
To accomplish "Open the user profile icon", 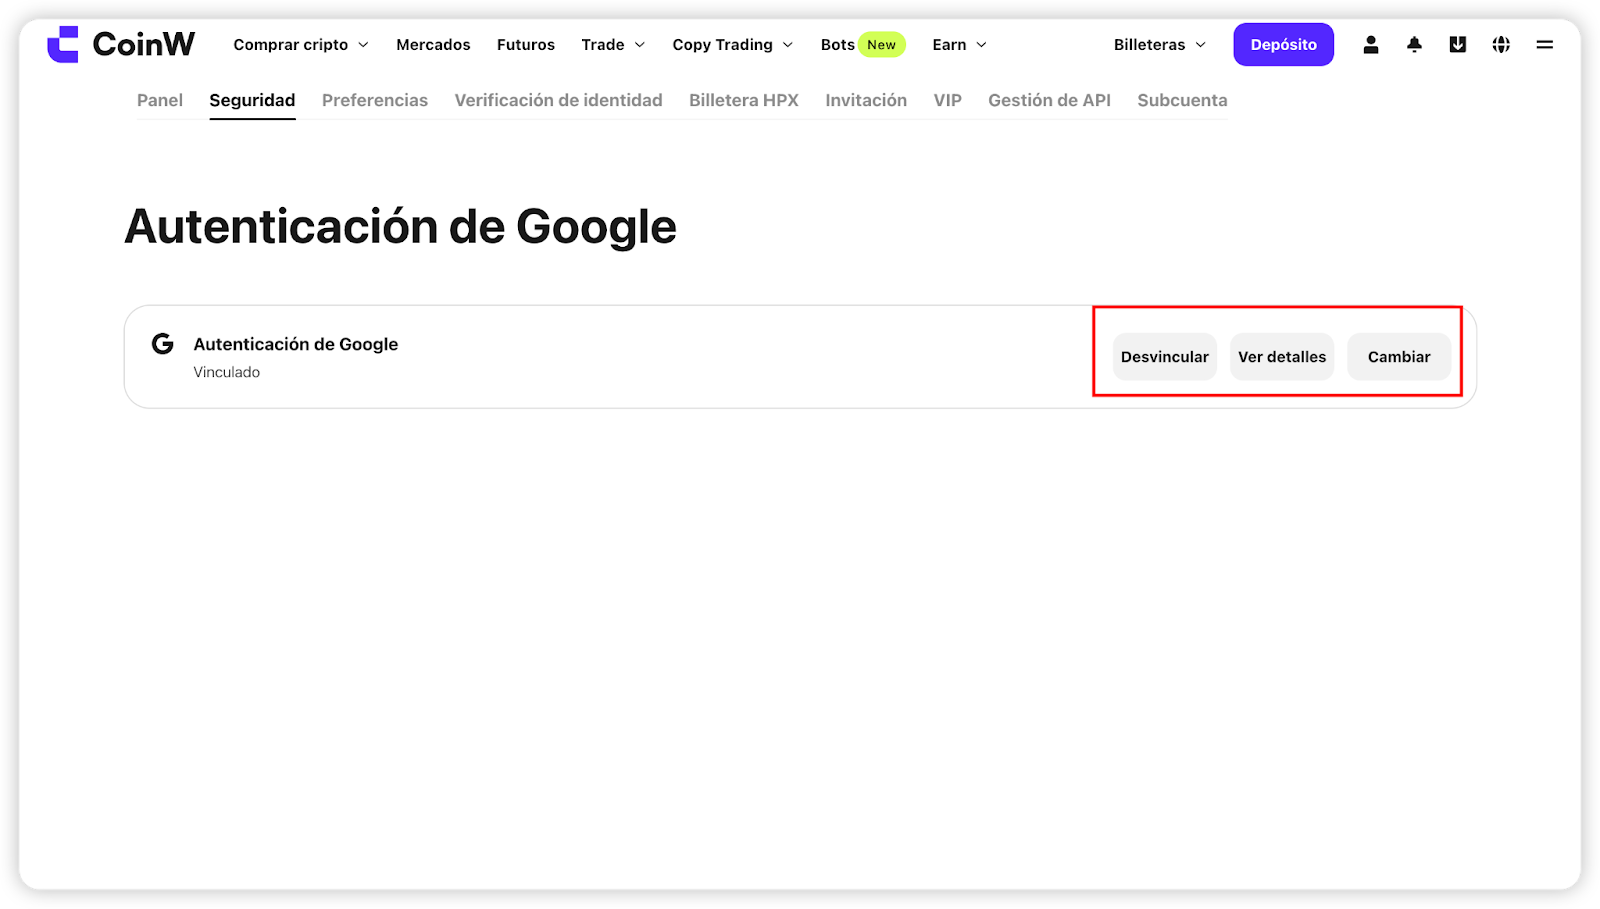I will 1371,44.
